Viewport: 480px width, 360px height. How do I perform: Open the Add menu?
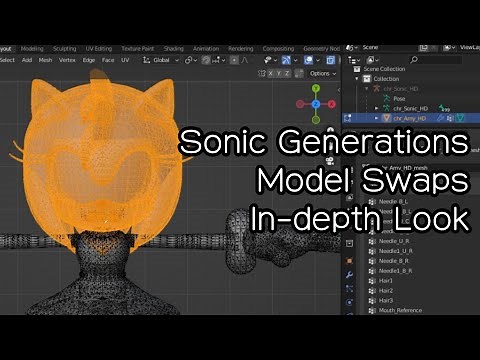[27, 60]
